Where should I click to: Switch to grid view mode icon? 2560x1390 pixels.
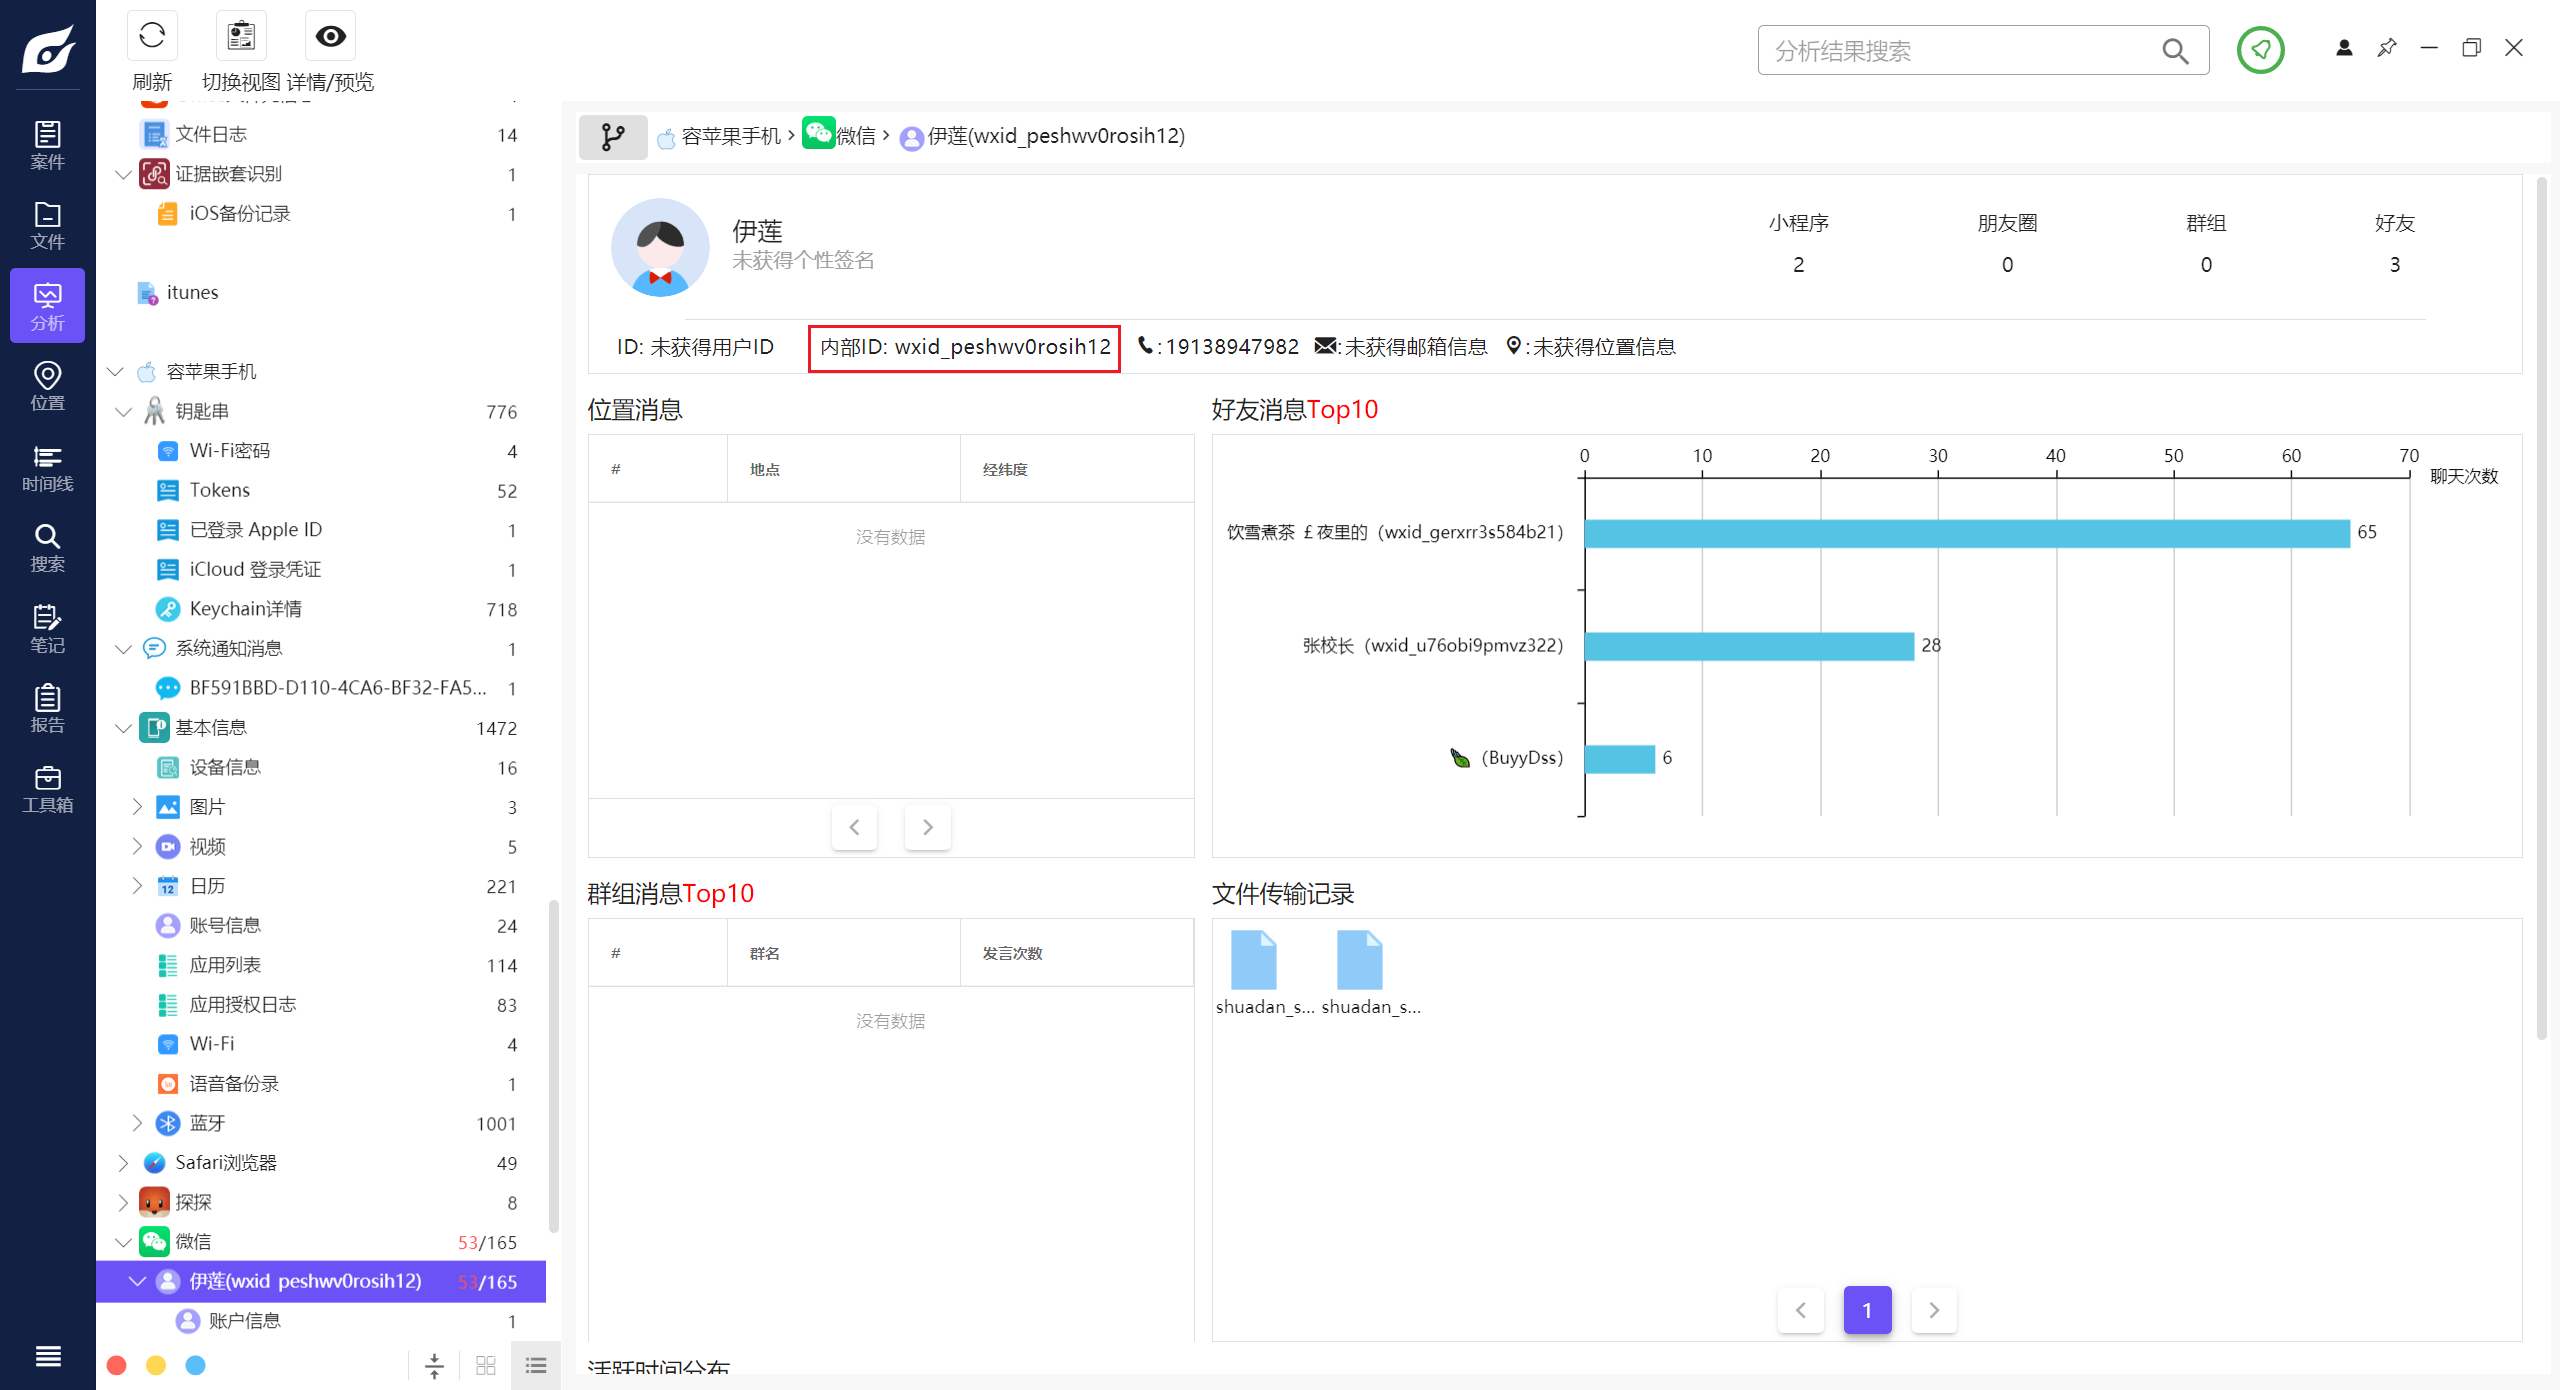(486, 1366)
